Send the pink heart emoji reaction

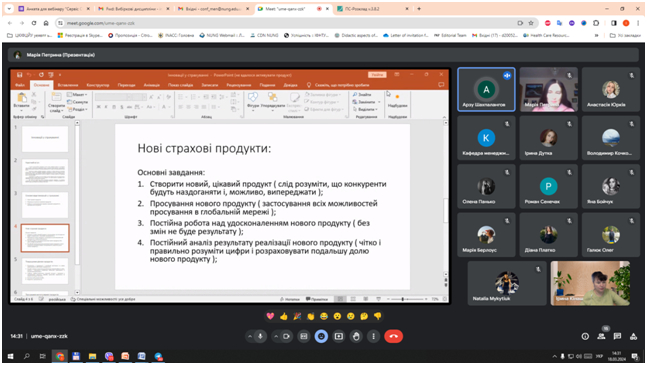270,316
